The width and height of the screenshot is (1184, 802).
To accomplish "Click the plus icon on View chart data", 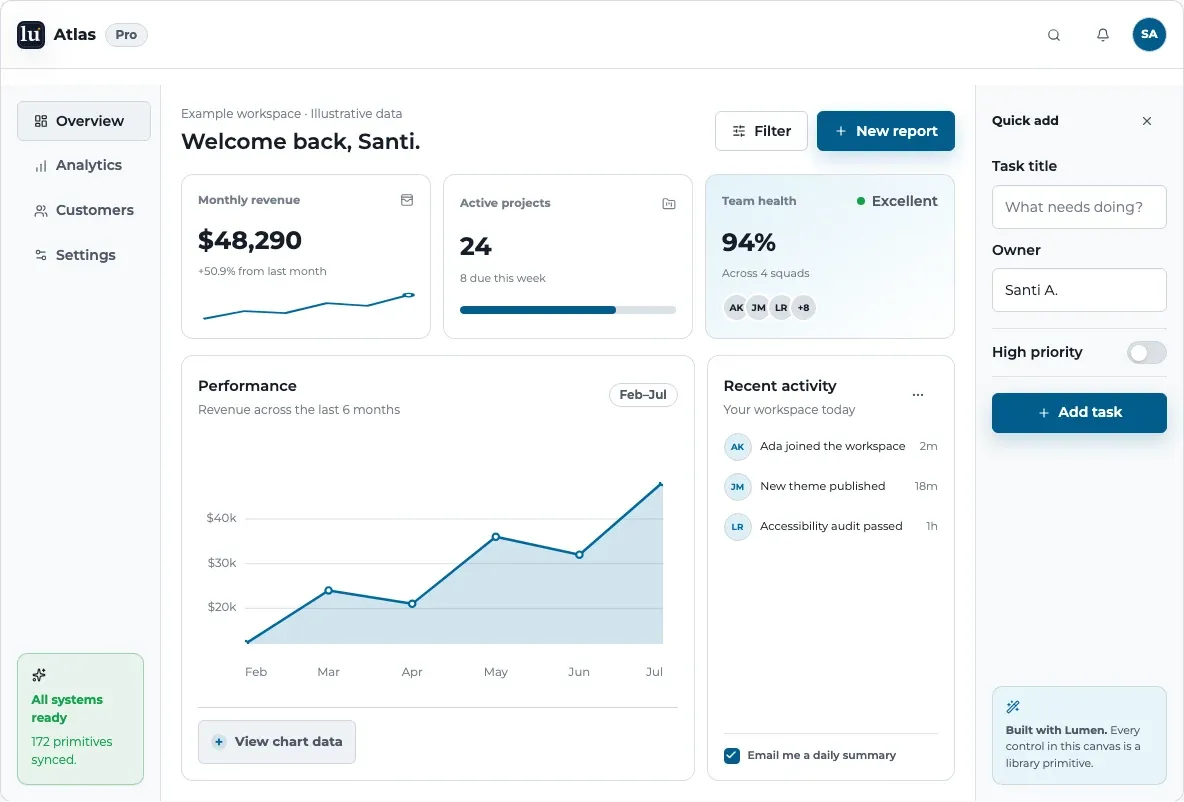I will click(218, 742).
